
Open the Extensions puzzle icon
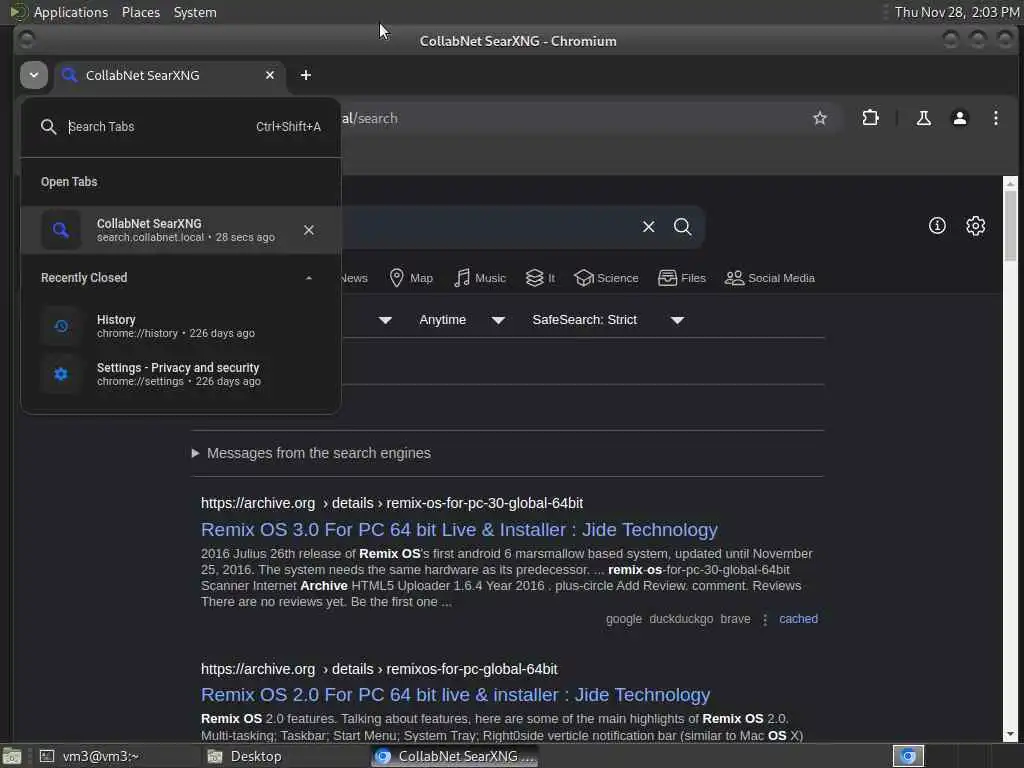point(871,118)
